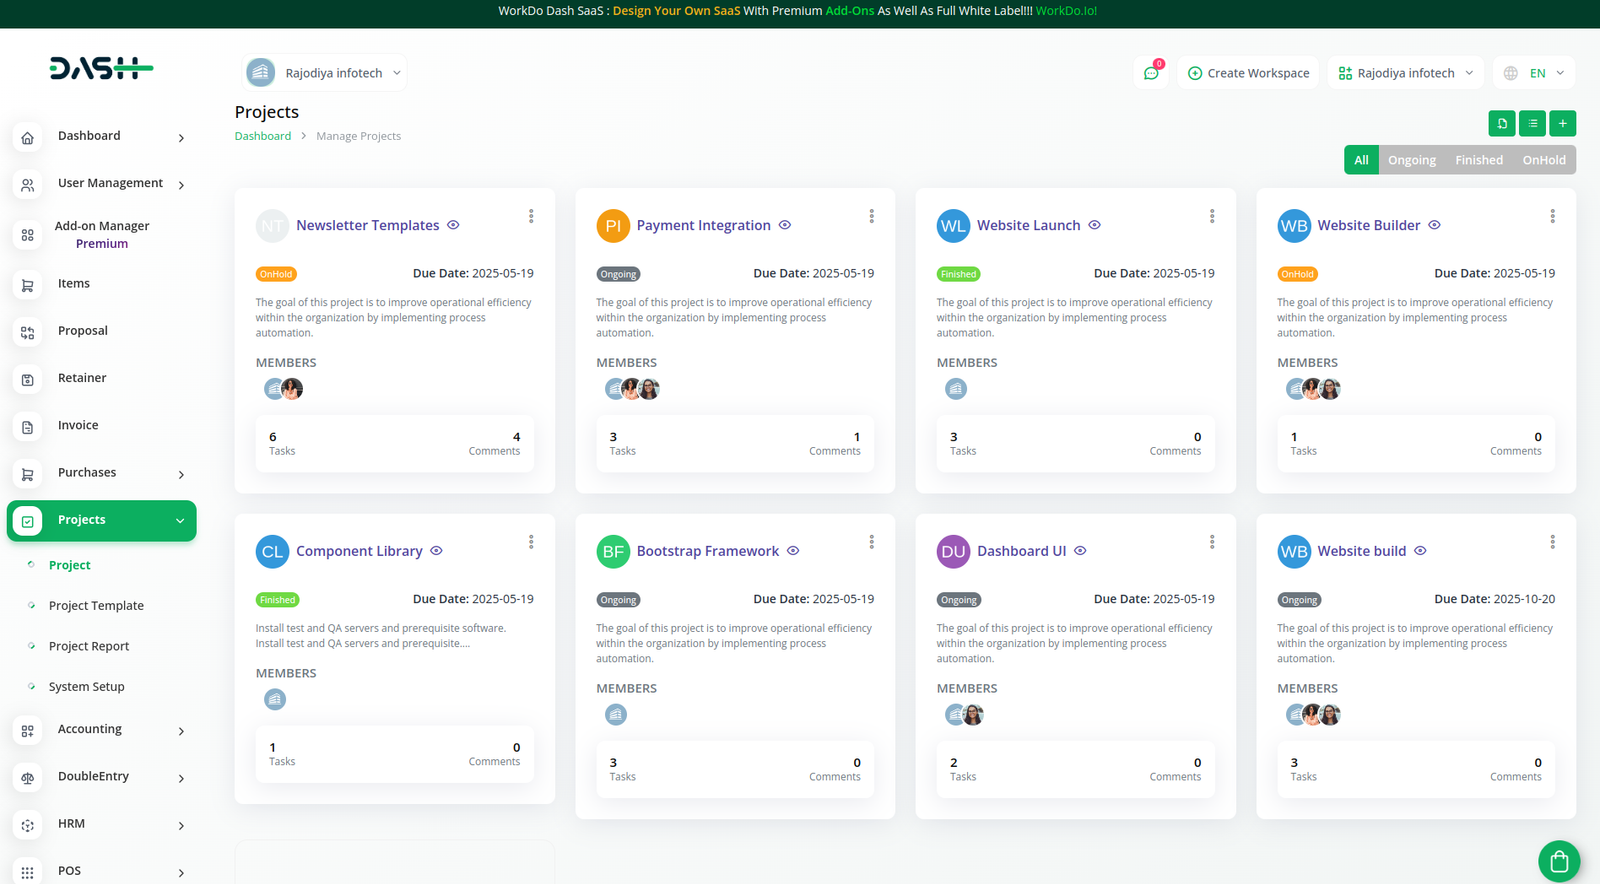Click the Invoice sidebar icon

(28, 427)
